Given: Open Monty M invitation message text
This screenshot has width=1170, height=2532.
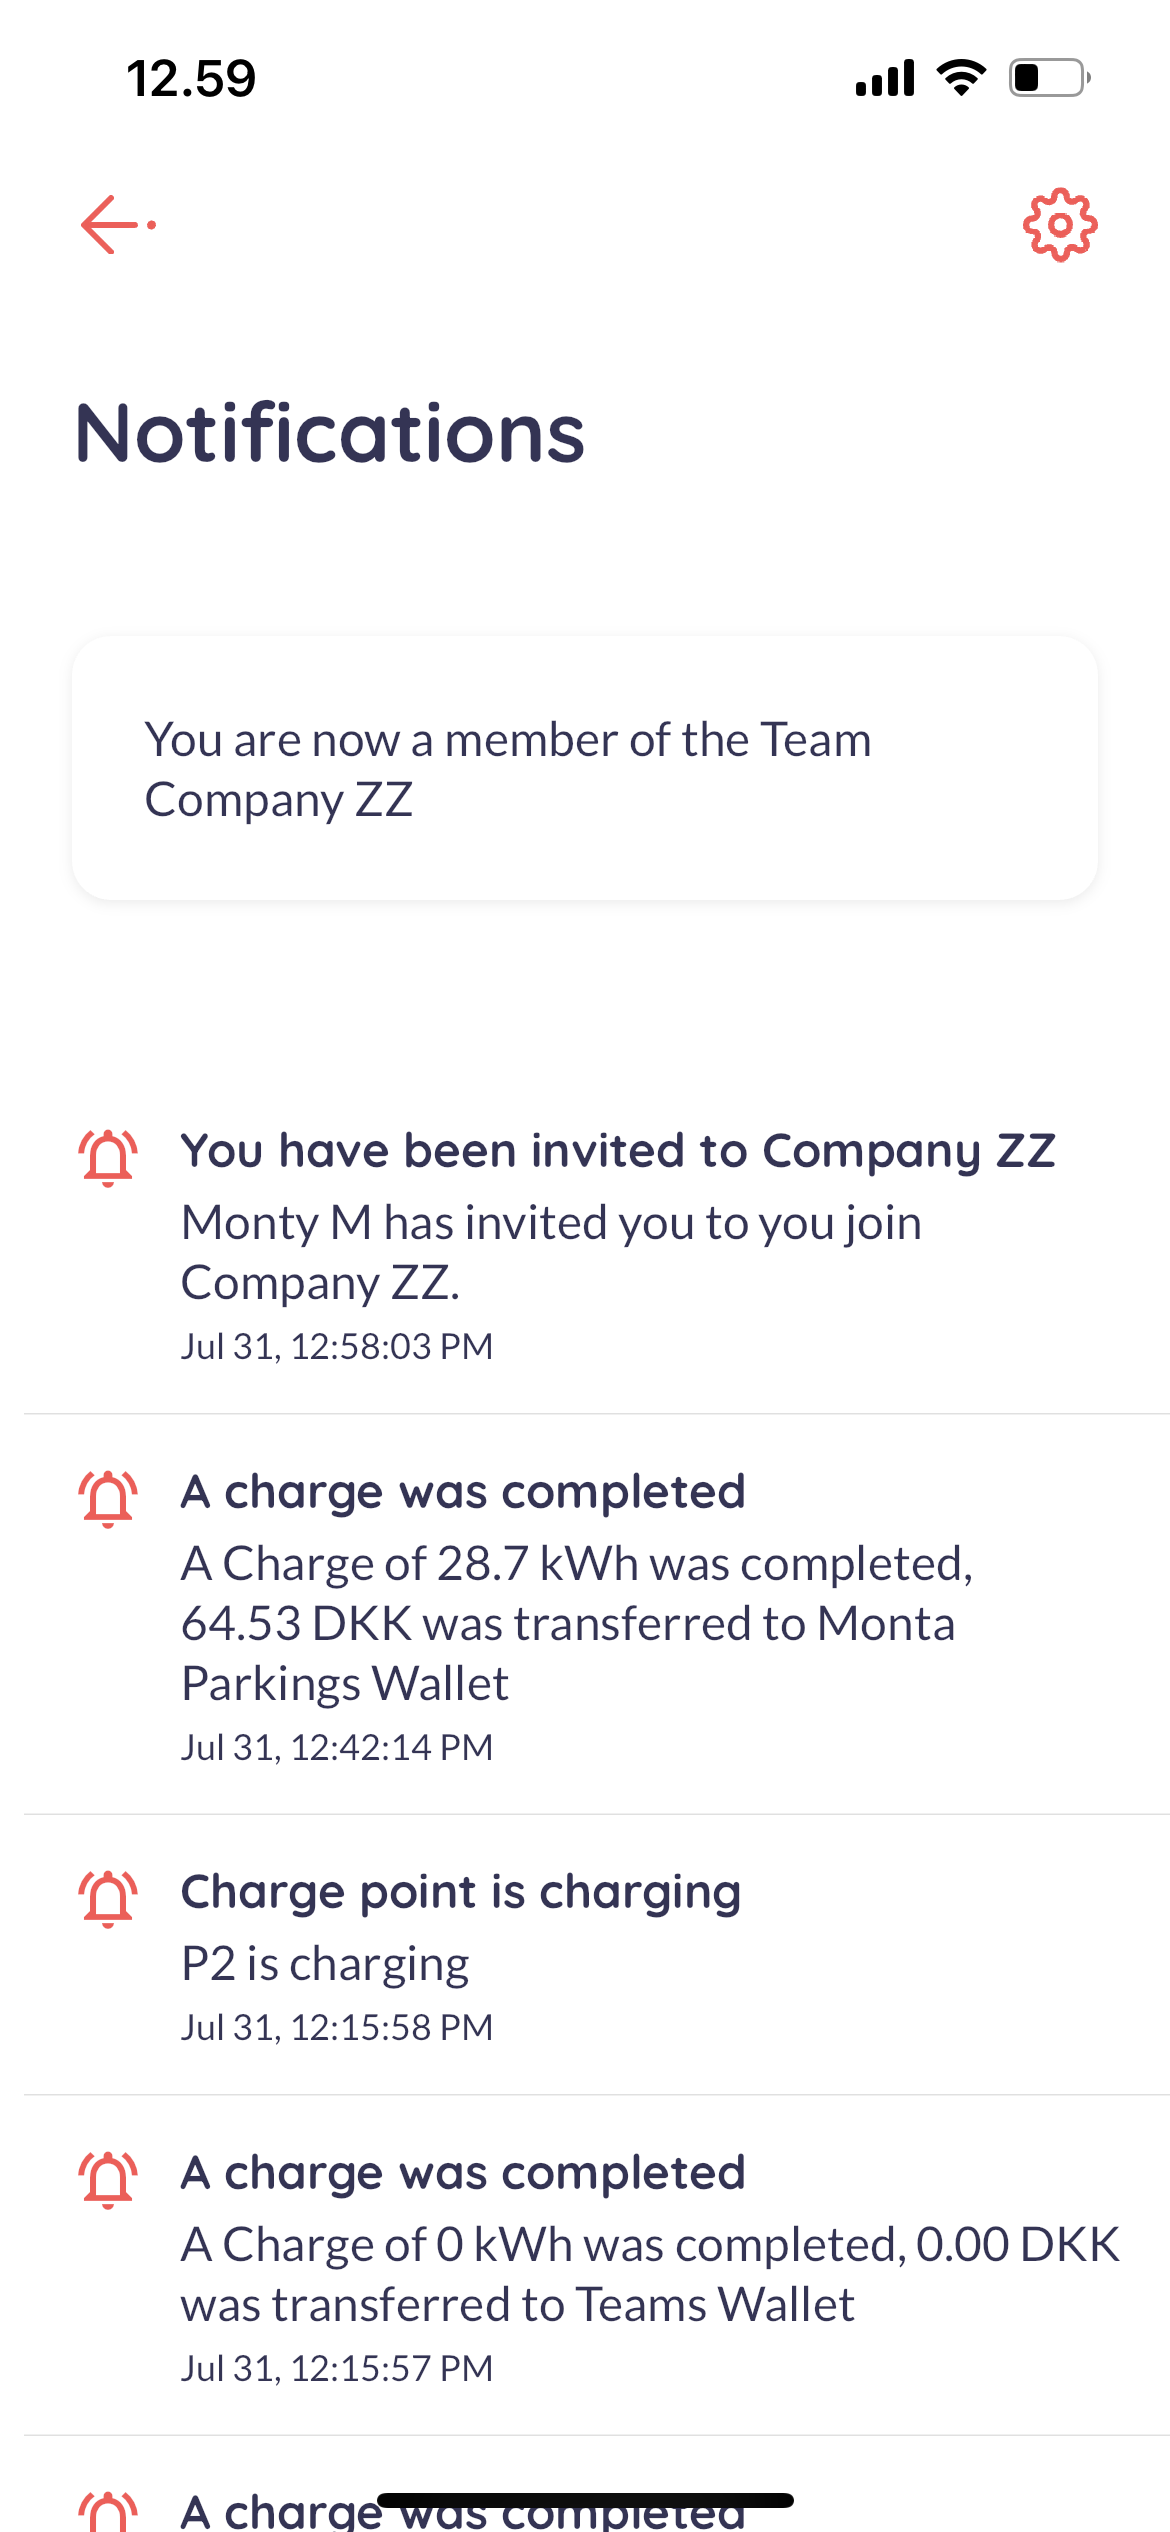Looking at the screenshot, I should pos(551,1252).
